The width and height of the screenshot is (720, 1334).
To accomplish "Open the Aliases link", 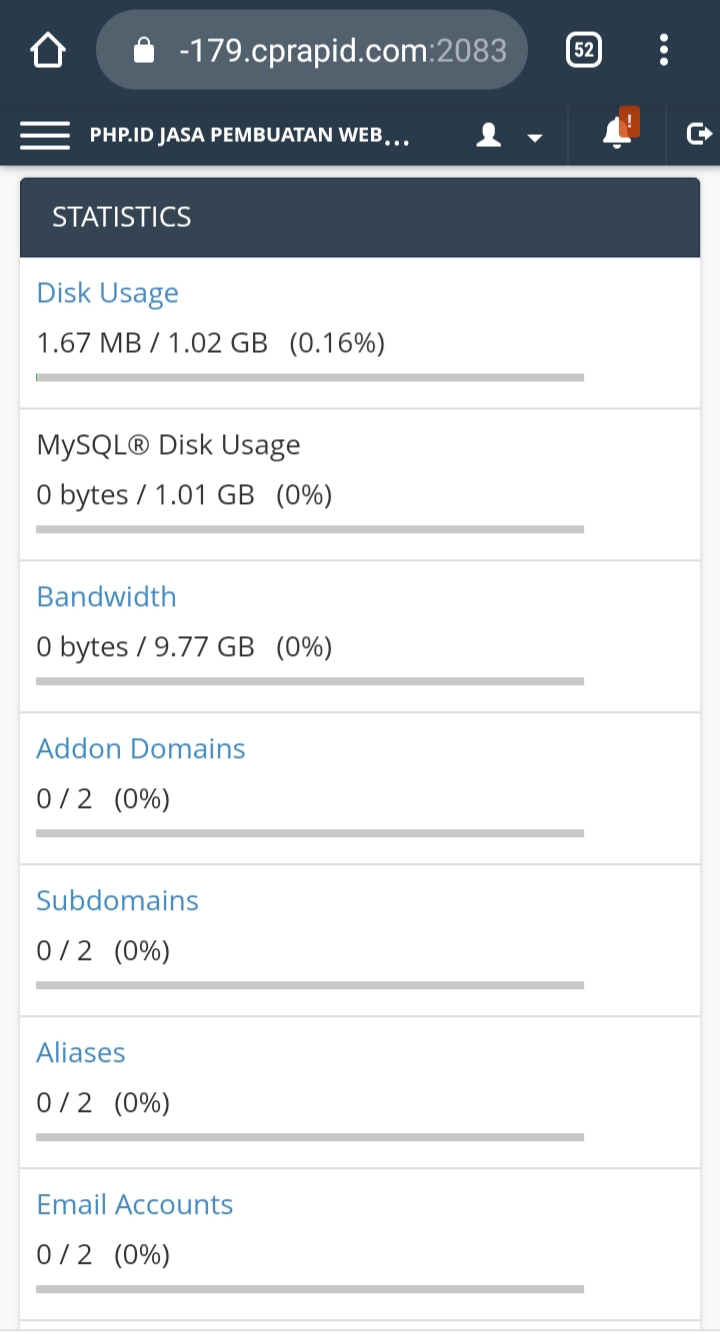I will point(81,1053).
